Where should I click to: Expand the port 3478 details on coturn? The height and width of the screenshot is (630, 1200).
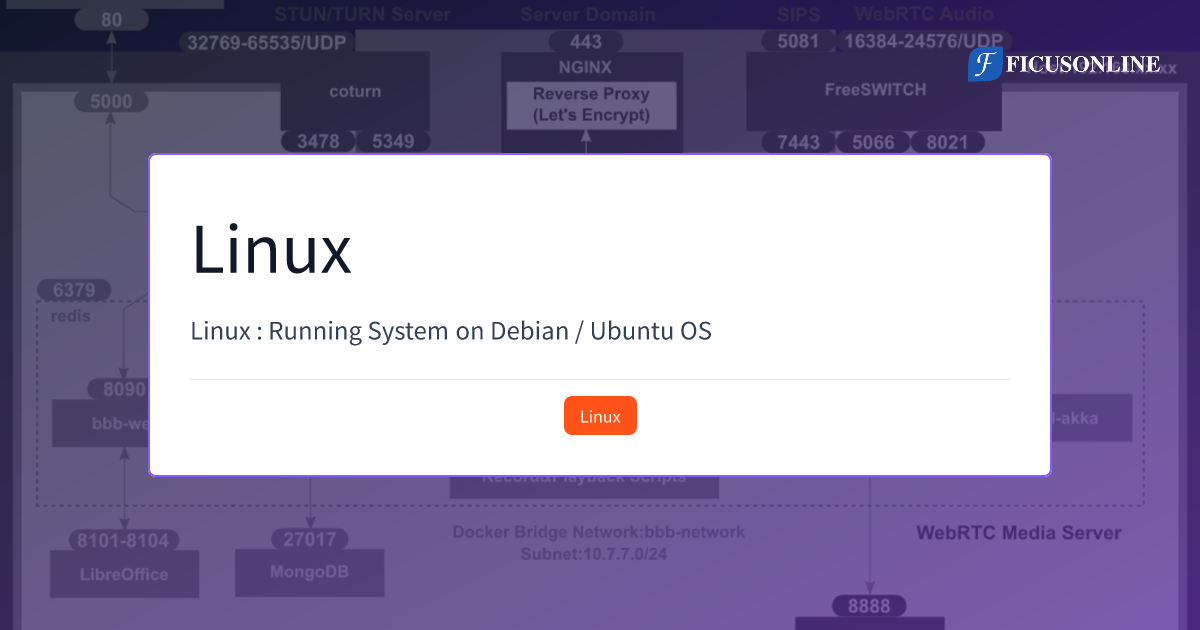[x=319, y=141]
